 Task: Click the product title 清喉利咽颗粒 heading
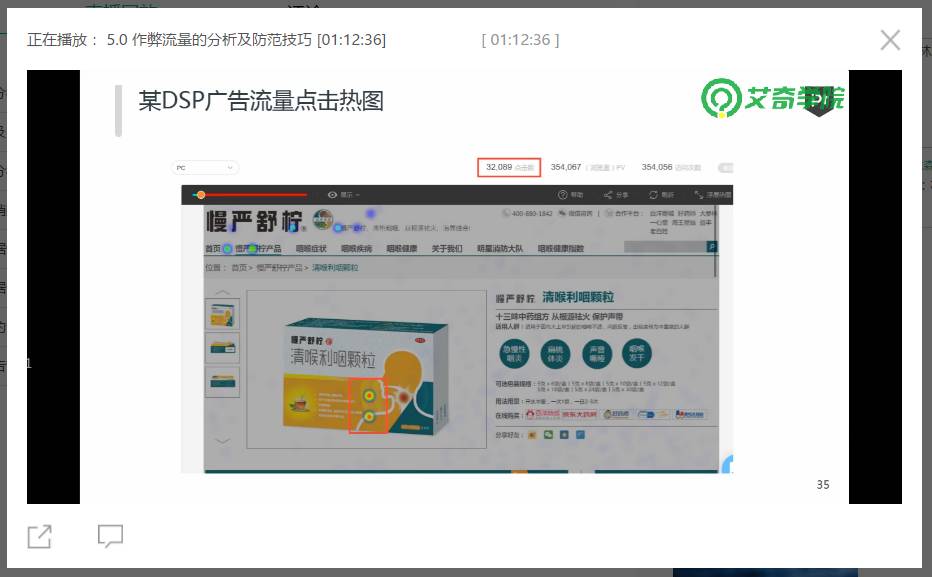click(578, 297)
